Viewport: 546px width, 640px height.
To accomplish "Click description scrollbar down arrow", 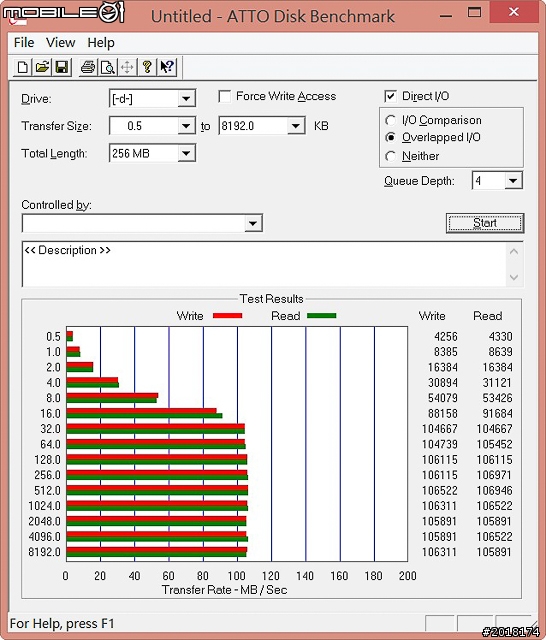I will 514,278.
